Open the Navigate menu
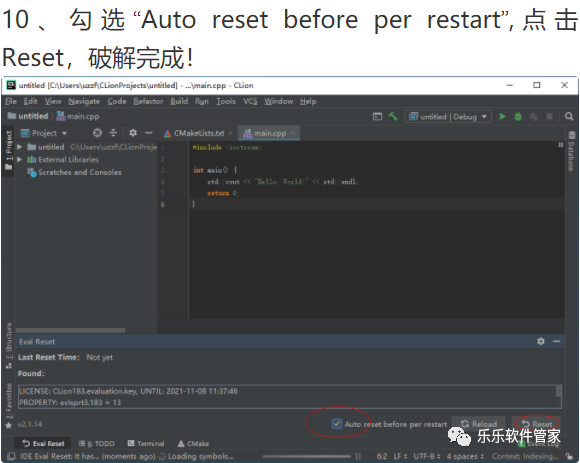 pos(84,101)
